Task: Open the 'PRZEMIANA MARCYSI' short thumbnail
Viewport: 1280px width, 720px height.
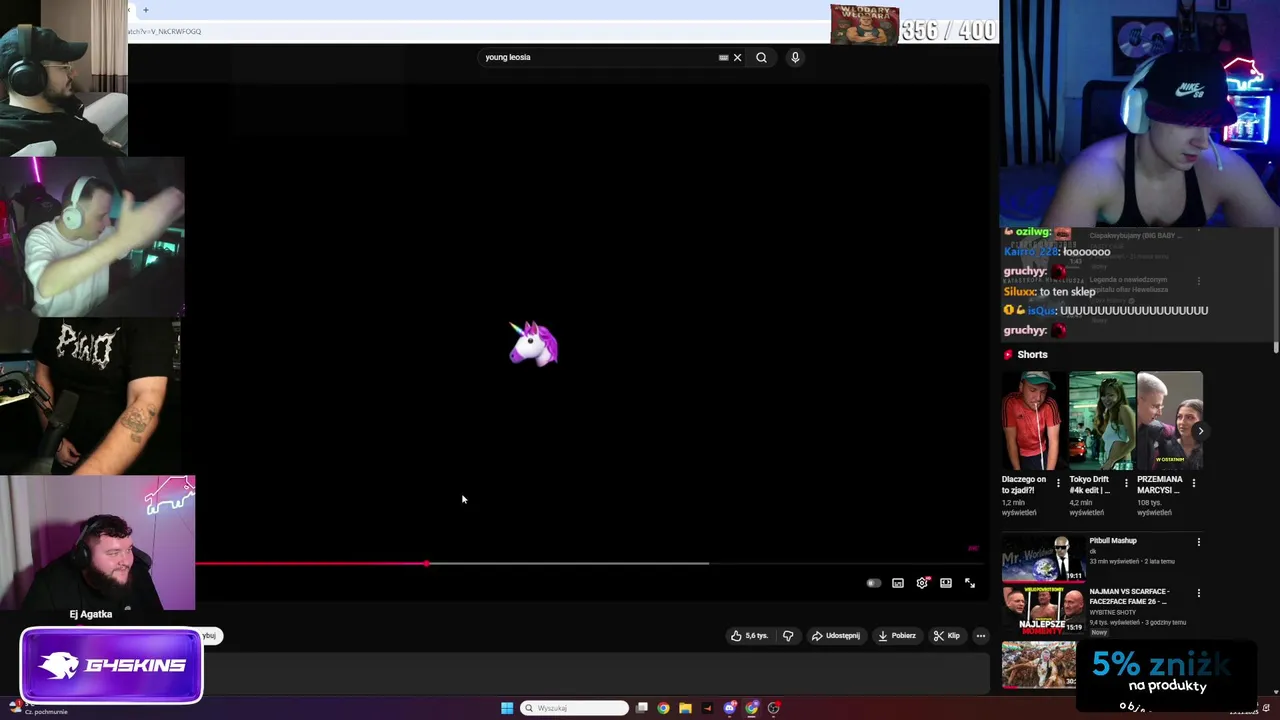Action: pos(1169,421)
